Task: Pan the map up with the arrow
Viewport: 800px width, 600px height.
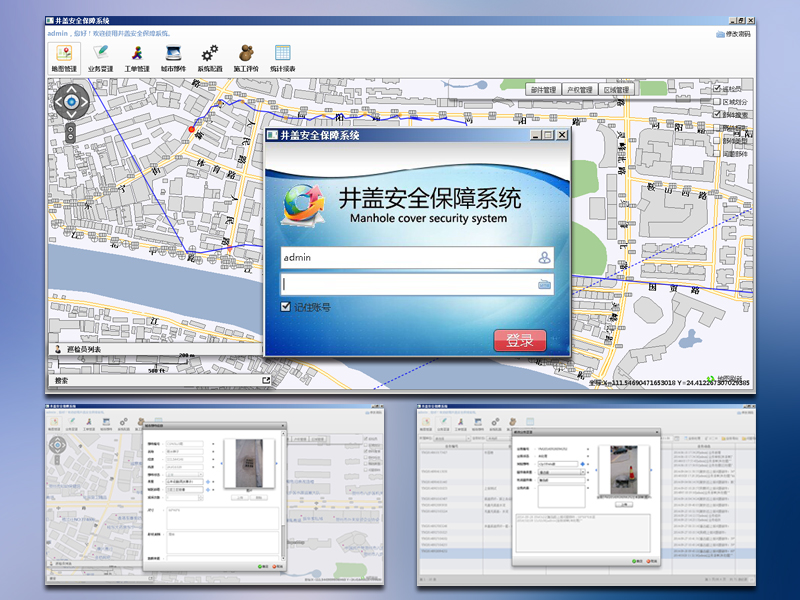Action: point(71,90)
